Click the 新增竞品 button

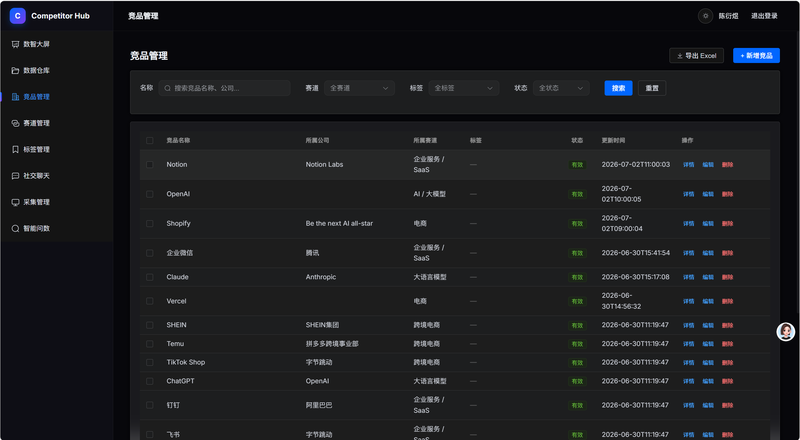pyautogui.click(x=756, y=56)
